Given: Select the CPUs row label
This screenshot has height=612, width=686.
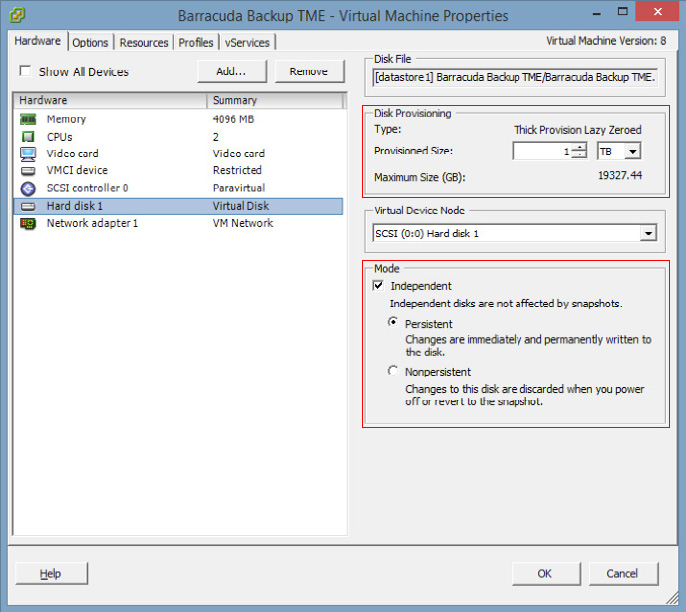Looking at the screenshot, I should [x=60, y=137].
